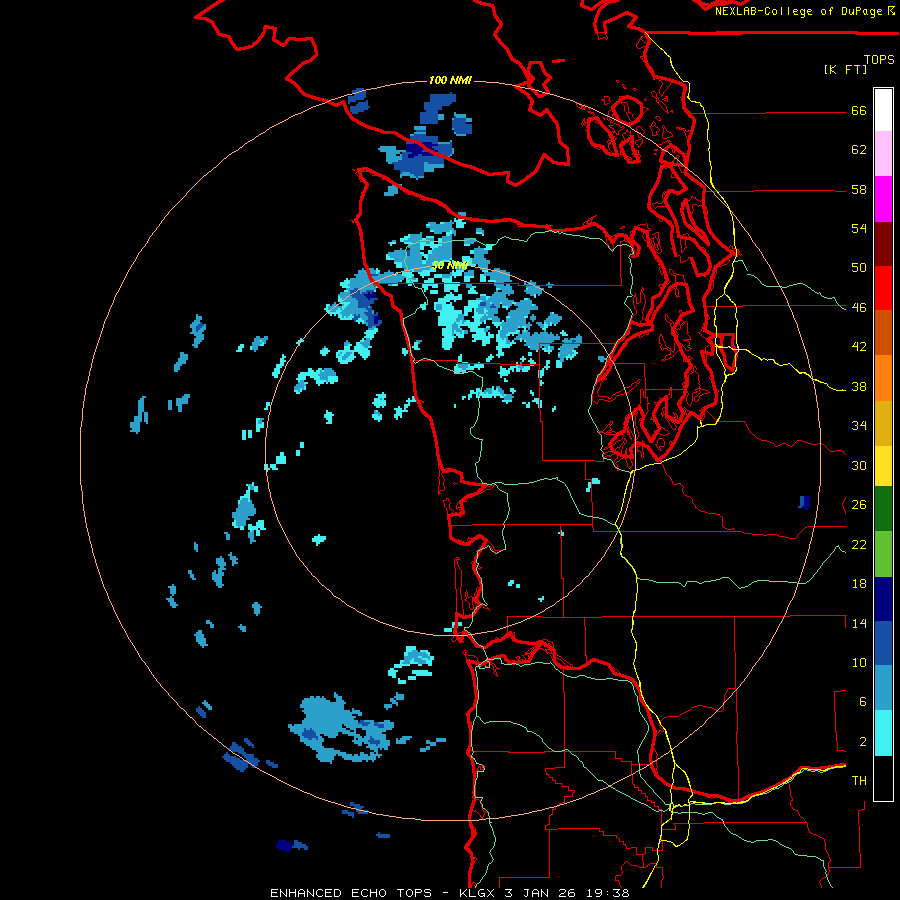The image size is (900, 900).
Task: Click the legend value '58'
Action: click(859, 189)
